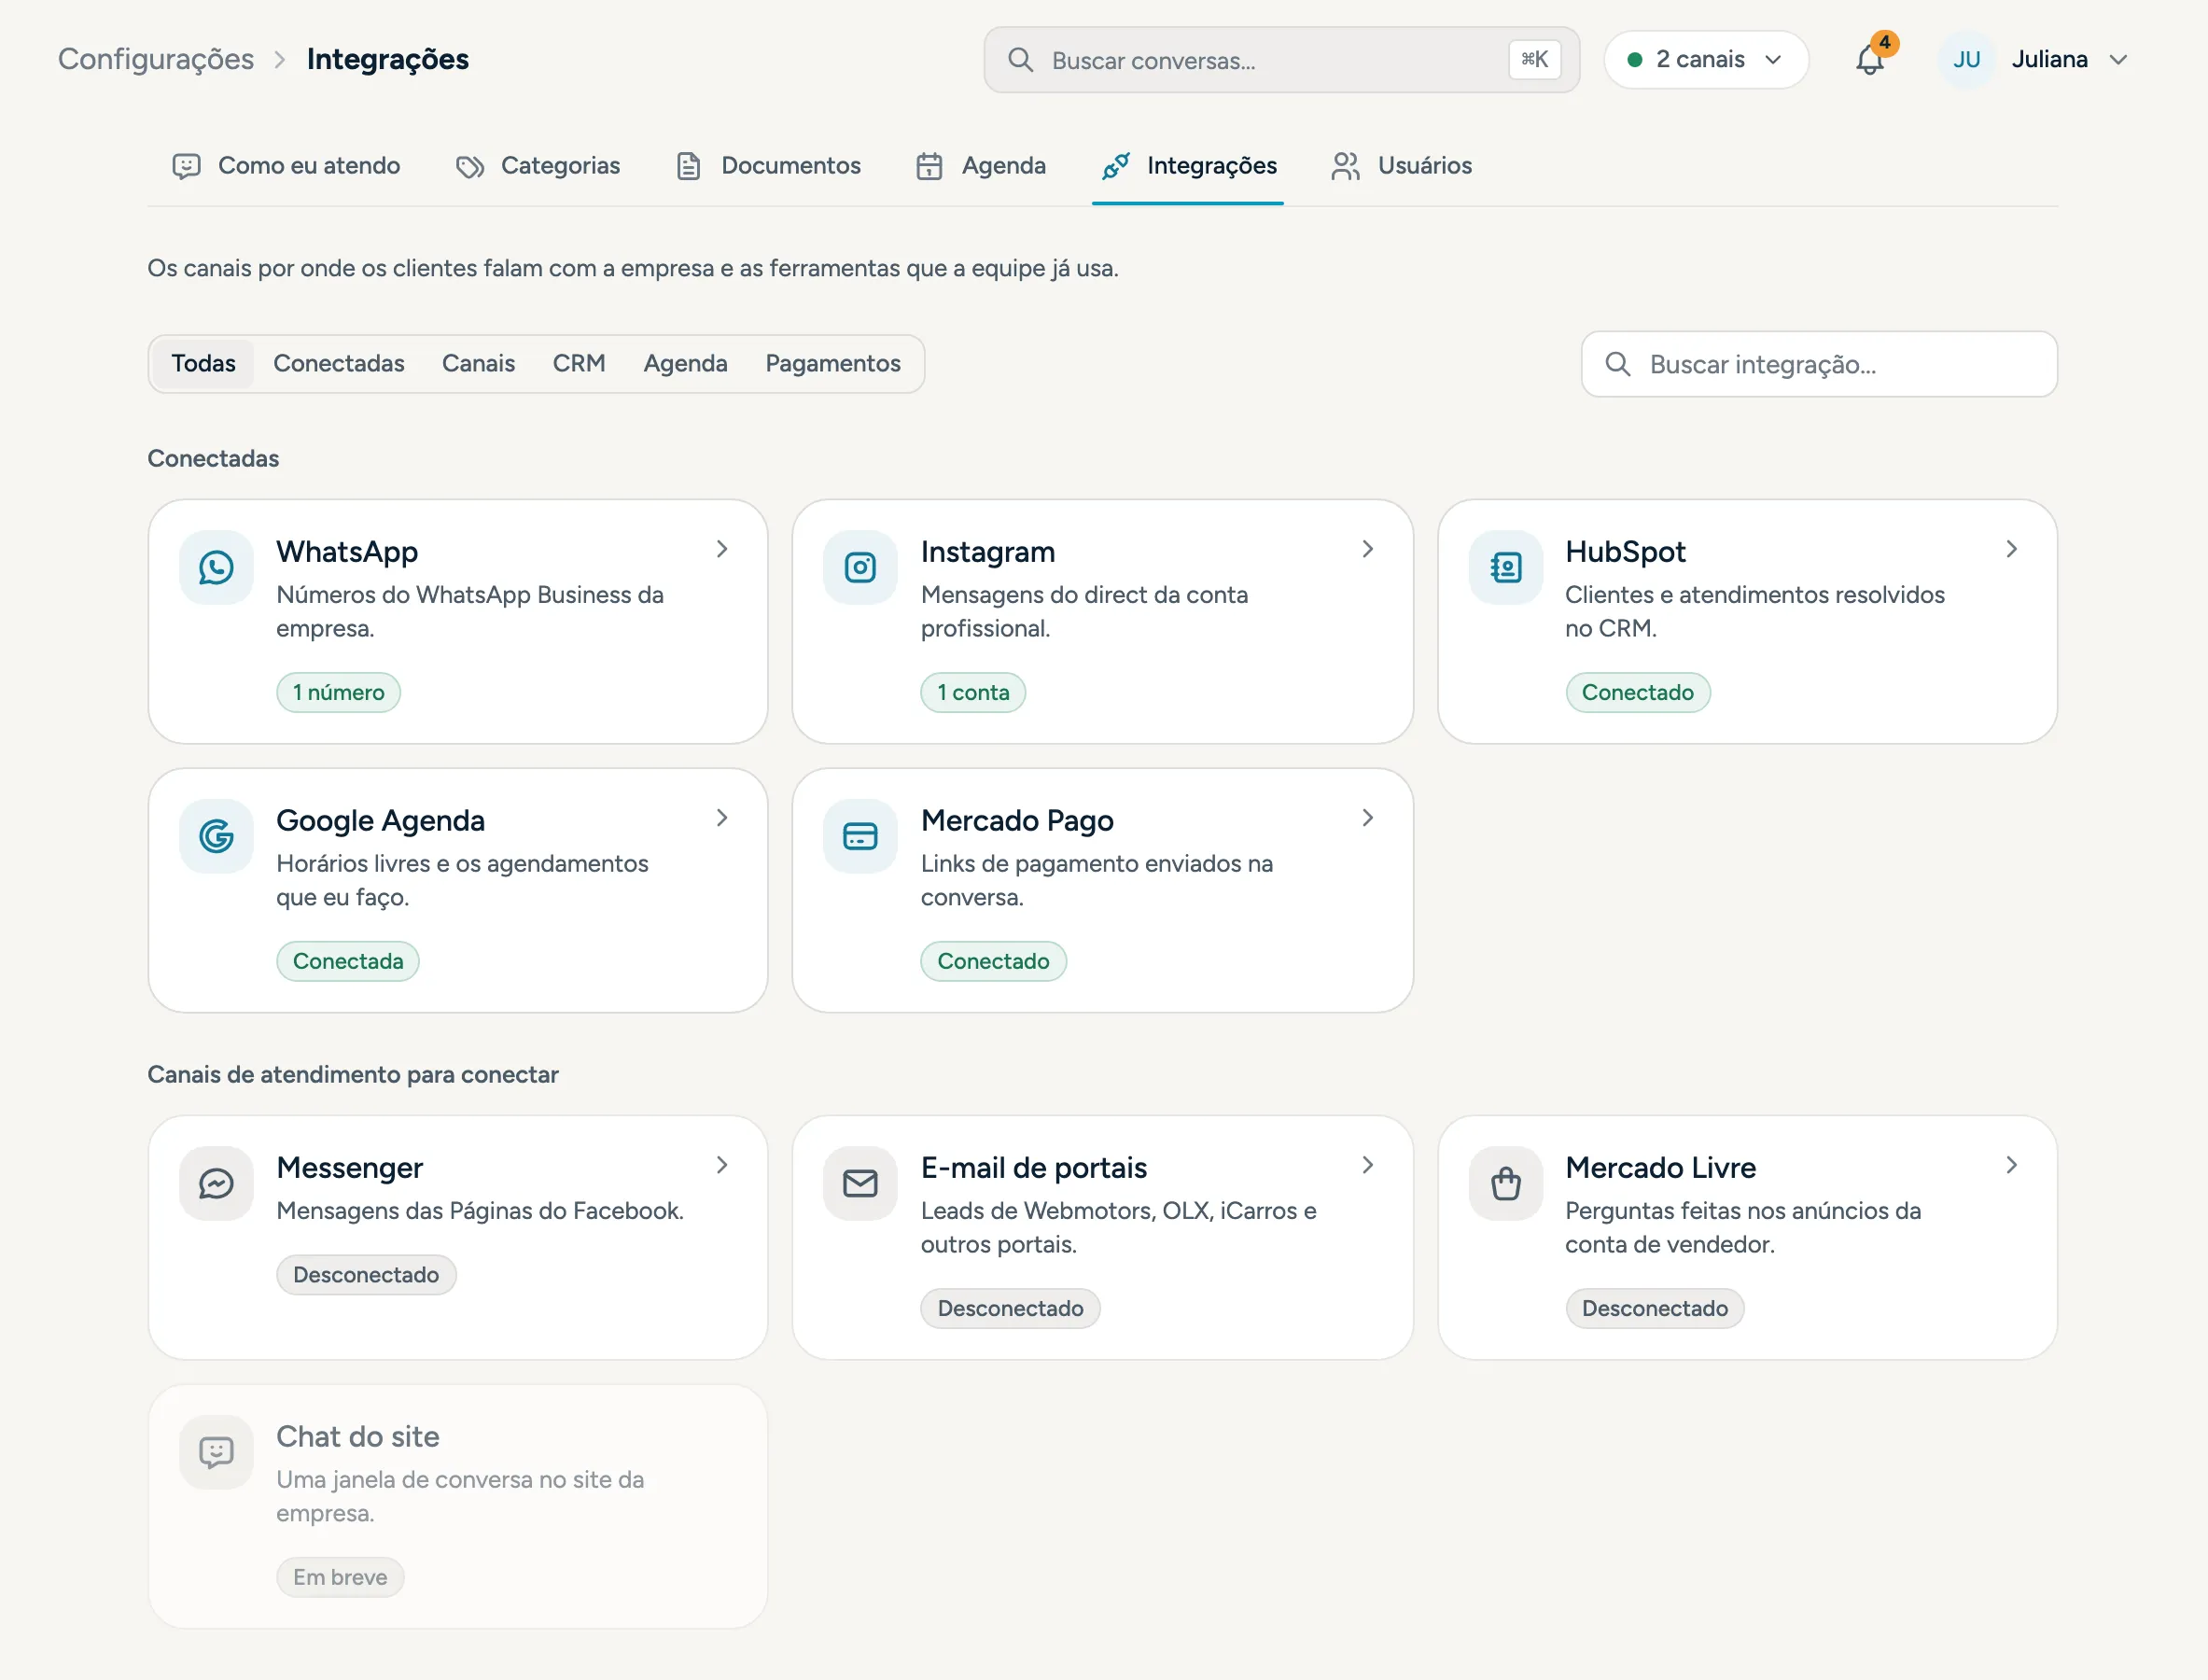
Task: Click the Buscar conversas search field
Action: click(1281, 60)
